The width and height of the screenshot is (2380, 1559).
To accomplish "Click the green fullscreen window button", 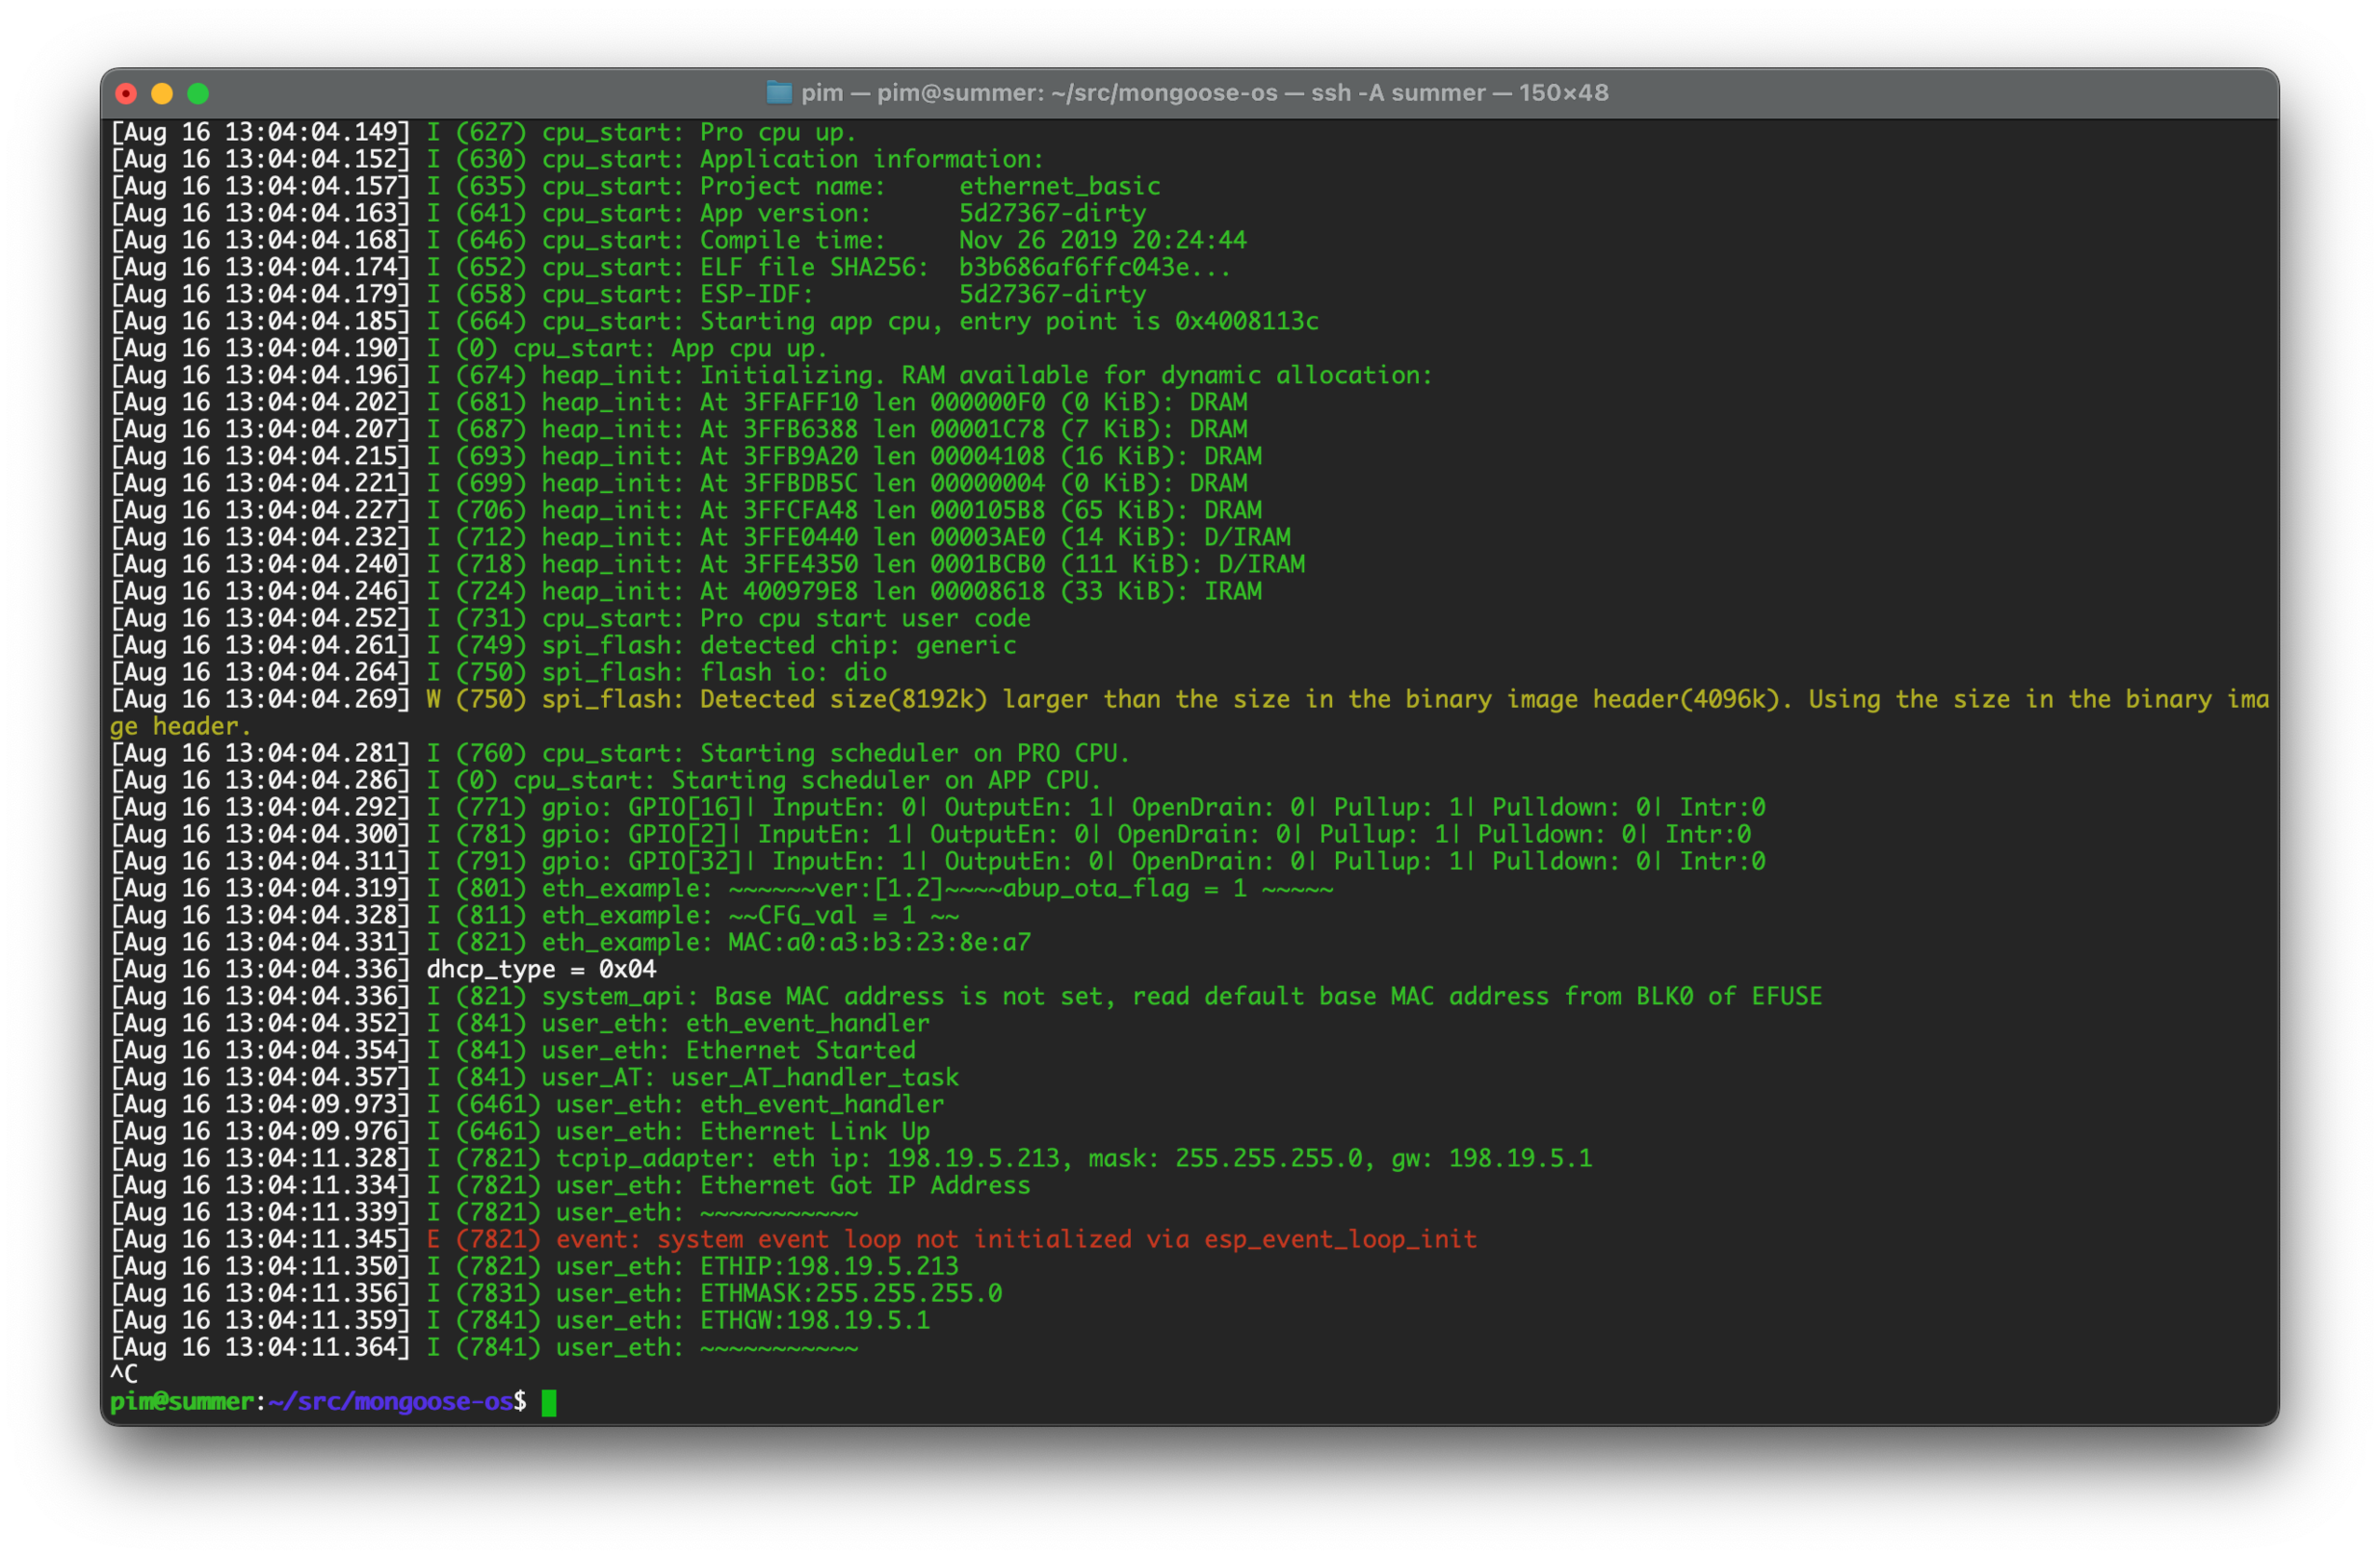I will [x=198, y=94].
